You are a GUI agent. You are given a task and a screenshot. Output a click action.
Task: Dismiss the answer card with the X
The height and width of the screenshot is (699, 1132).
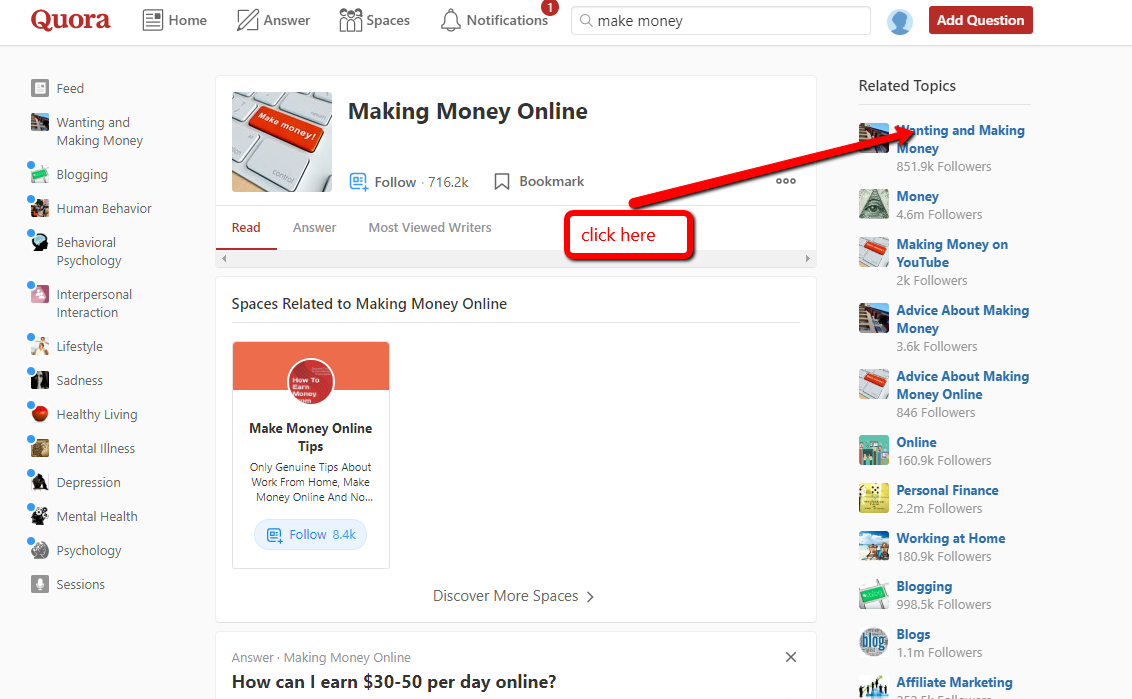(x=791, y=657)
